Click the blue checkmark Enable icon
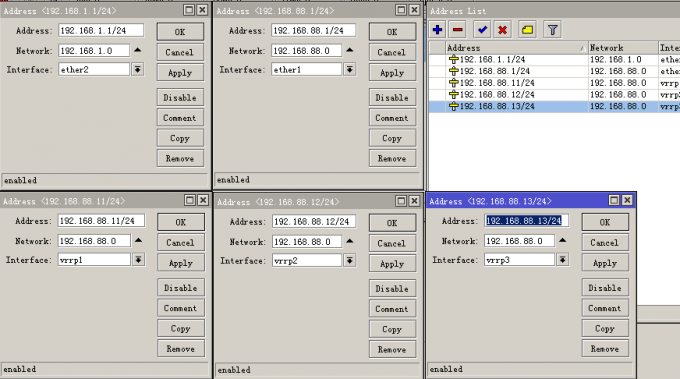 (482, 30)
